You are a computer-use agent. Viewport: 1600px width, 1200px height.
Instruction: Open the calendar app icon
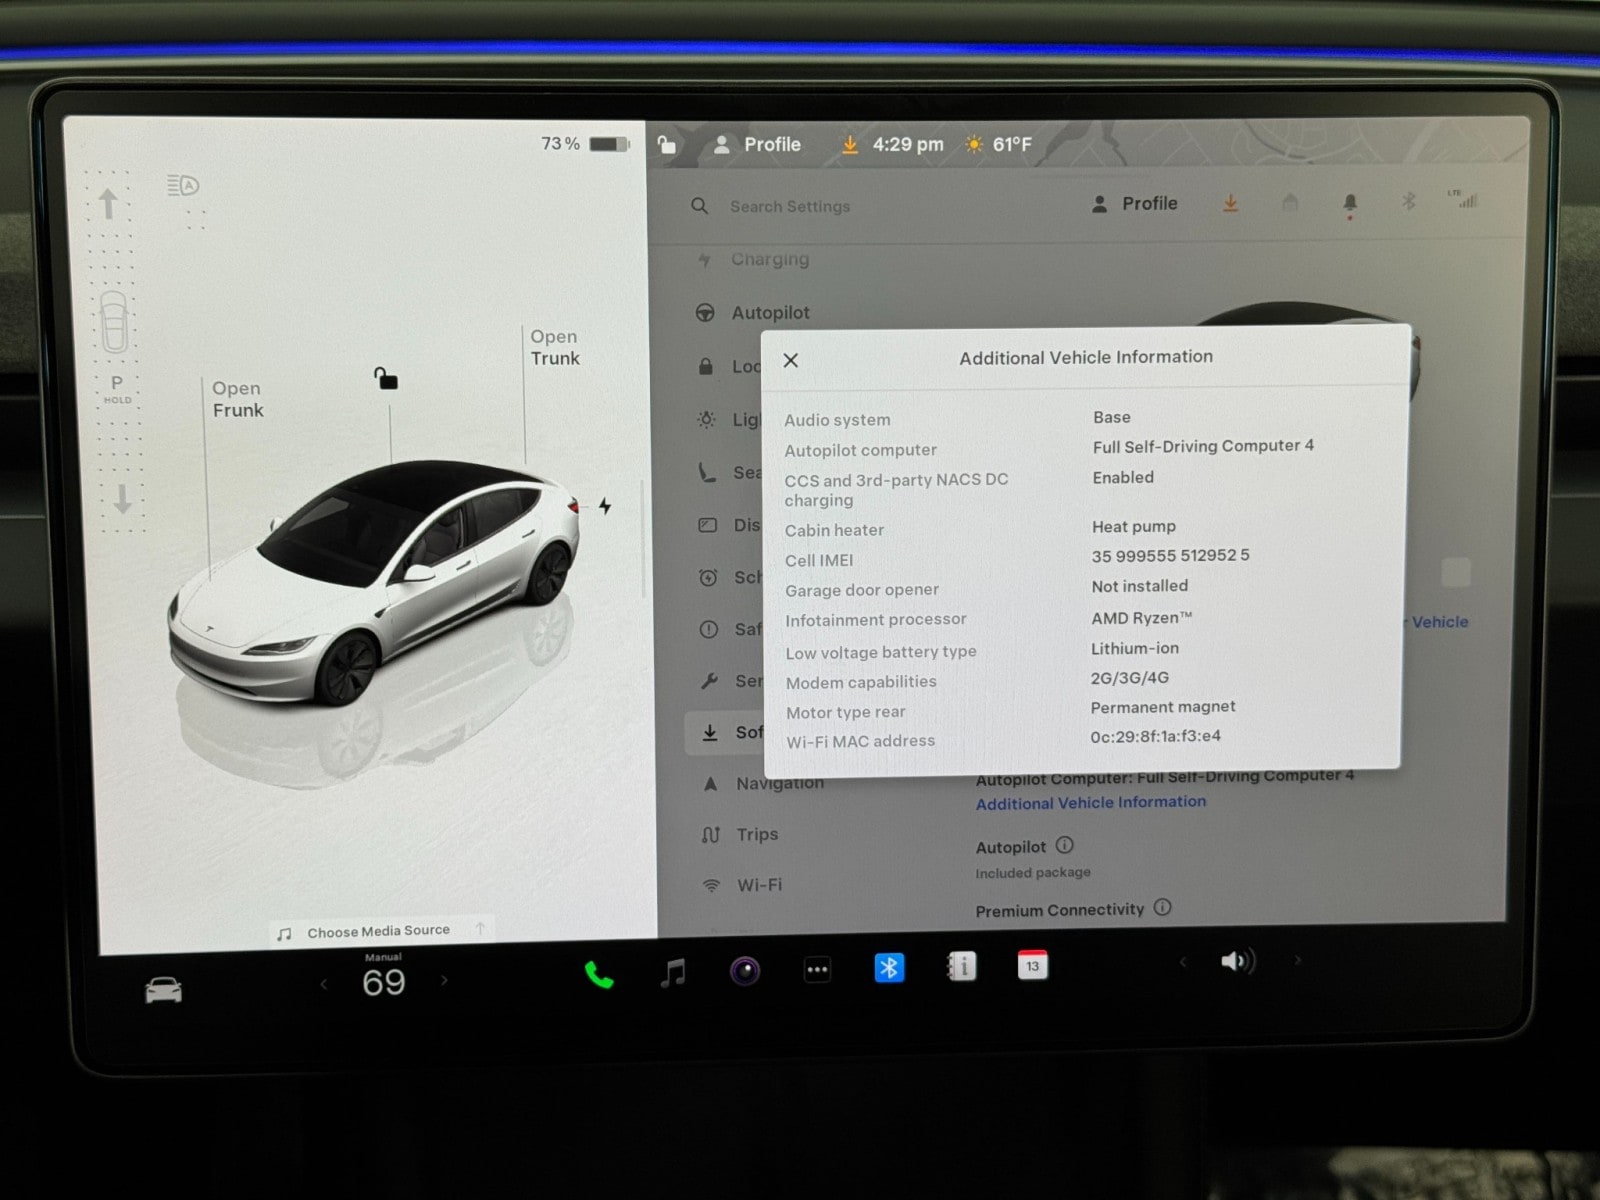1032,965
